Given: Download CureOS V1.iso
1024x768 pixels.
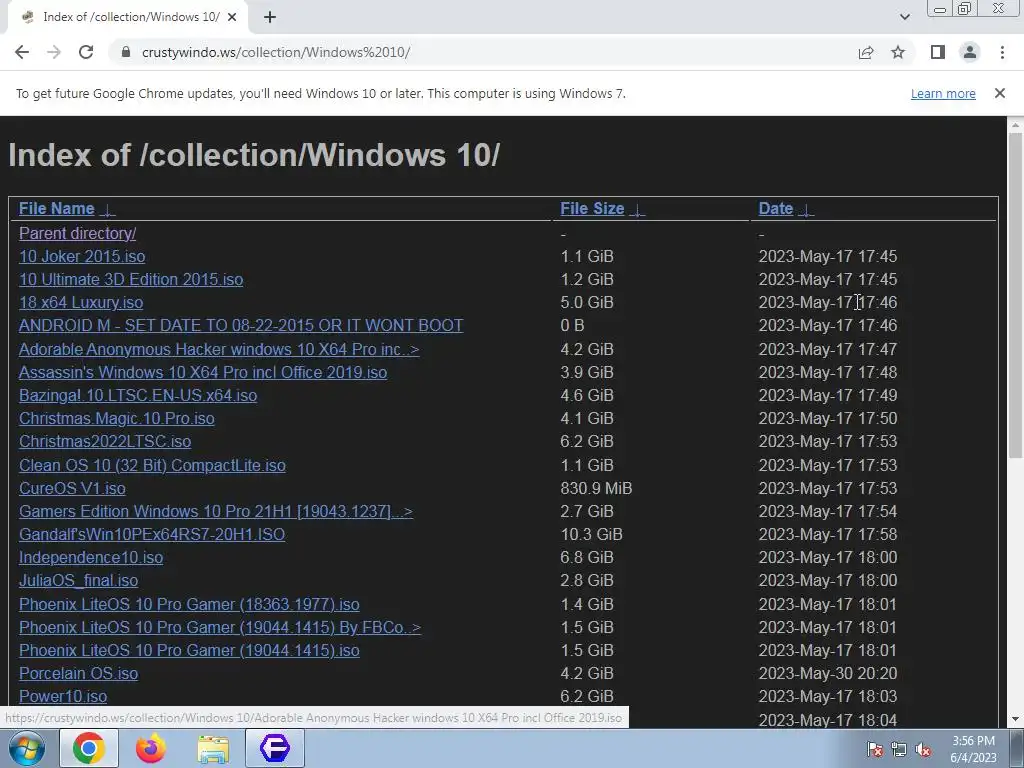Looking at the screenshot, I should (72, 488).
